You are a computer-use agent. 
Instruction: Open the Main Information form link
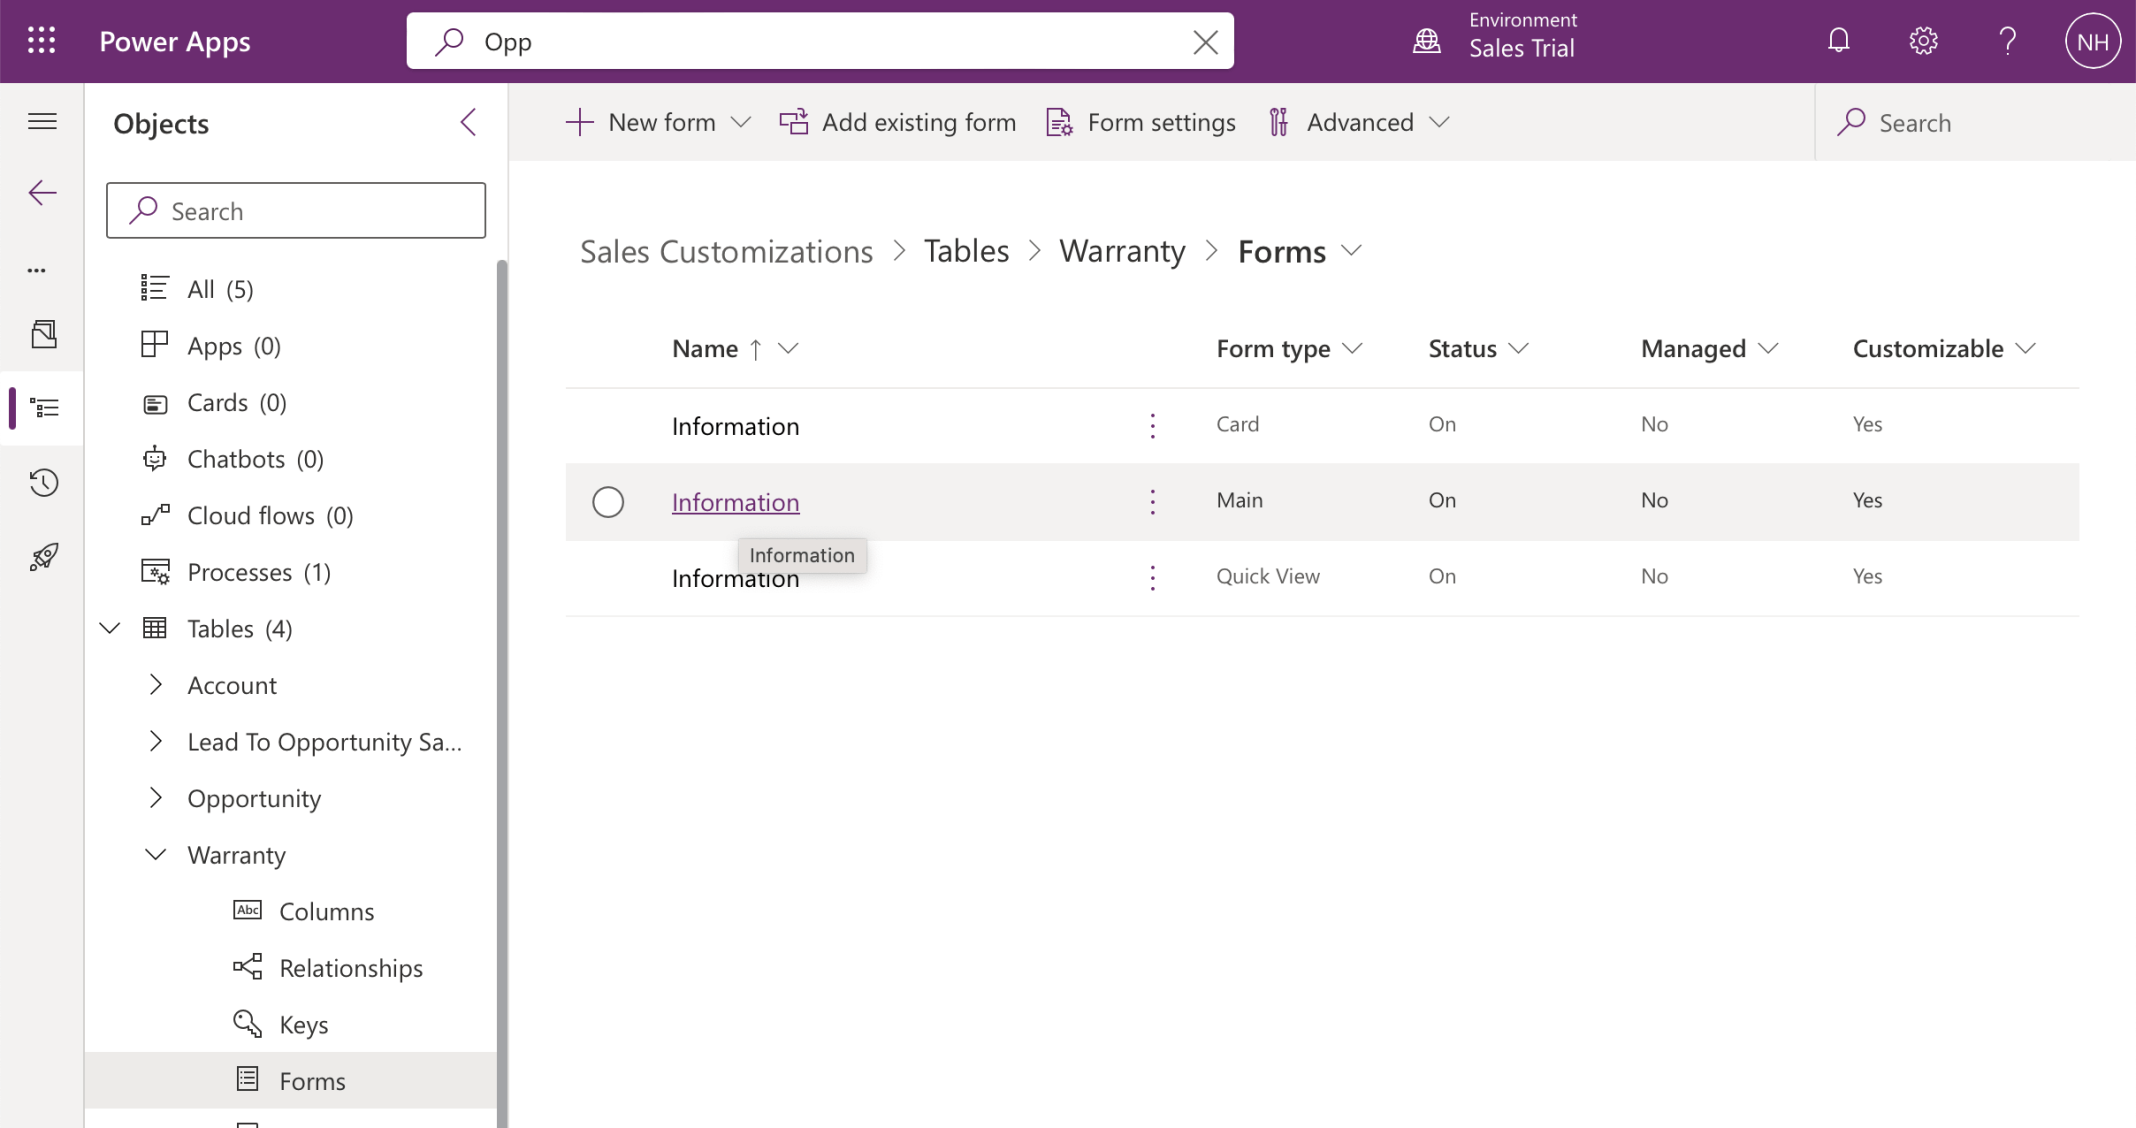point(735,501)
